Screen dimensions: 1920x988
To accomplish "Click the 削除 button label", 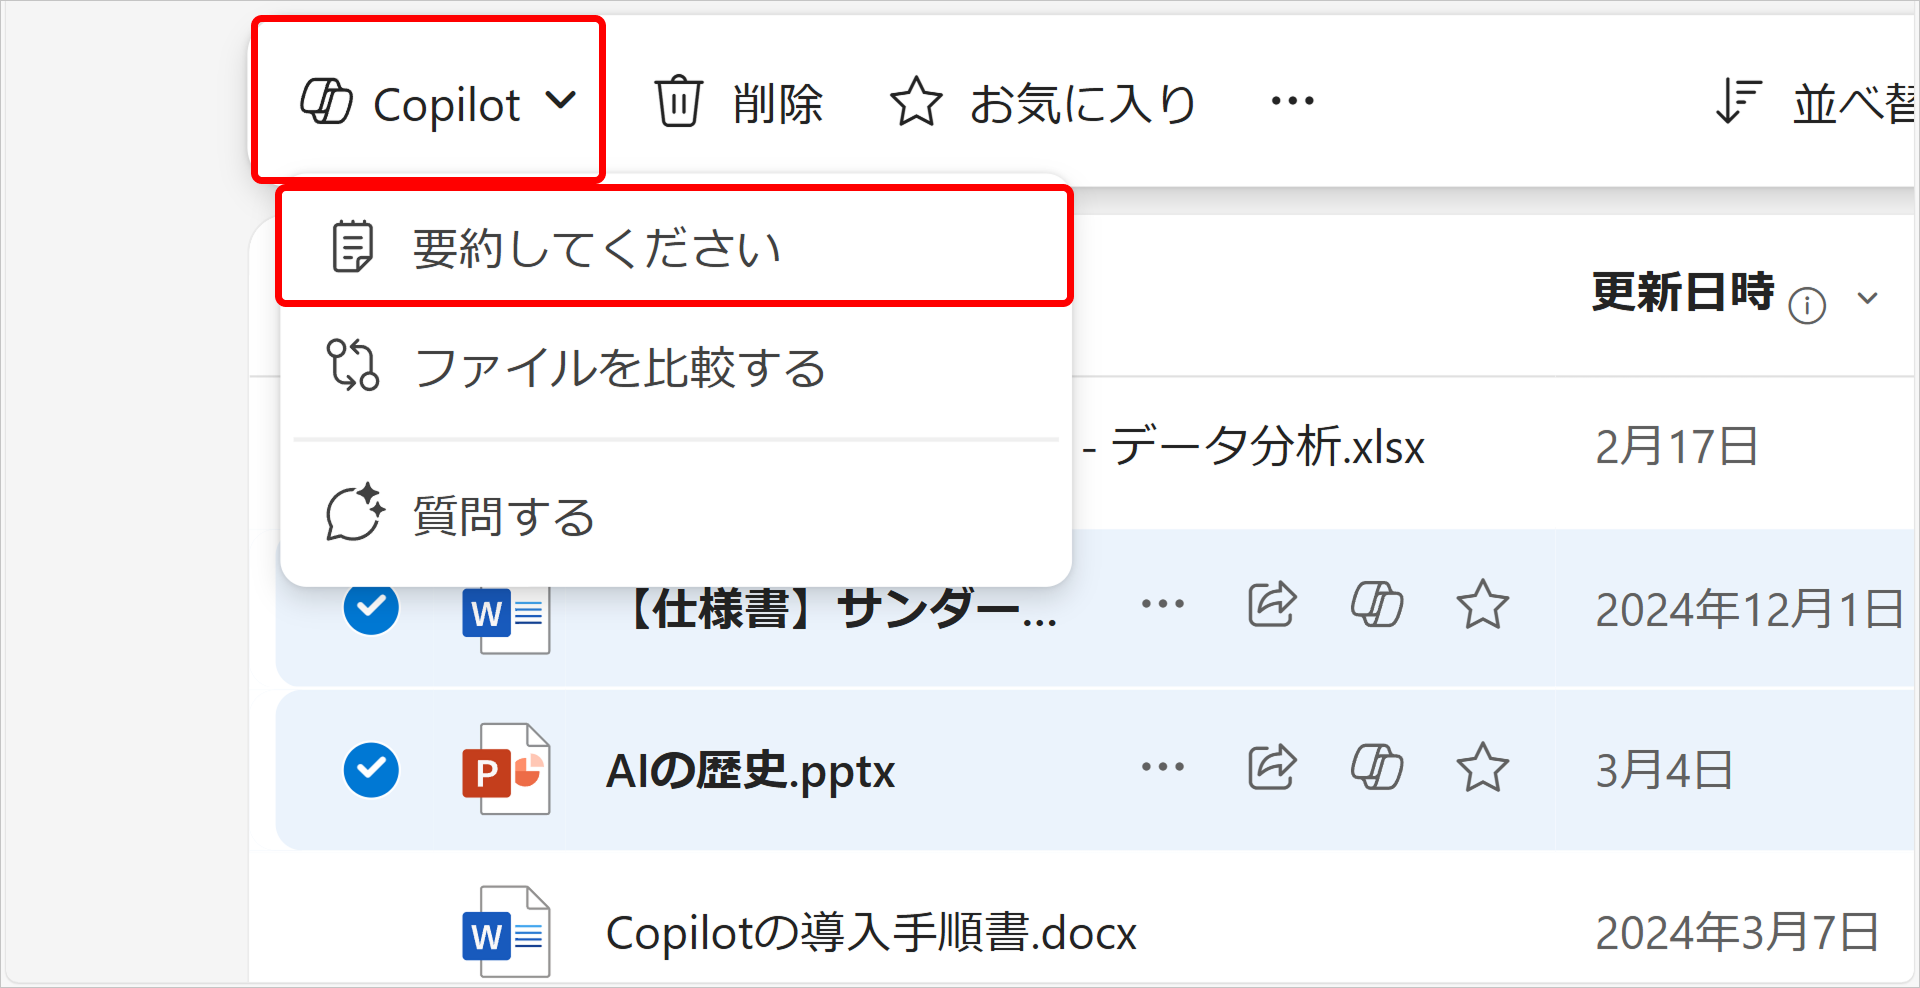I will [x=777, y=103].
